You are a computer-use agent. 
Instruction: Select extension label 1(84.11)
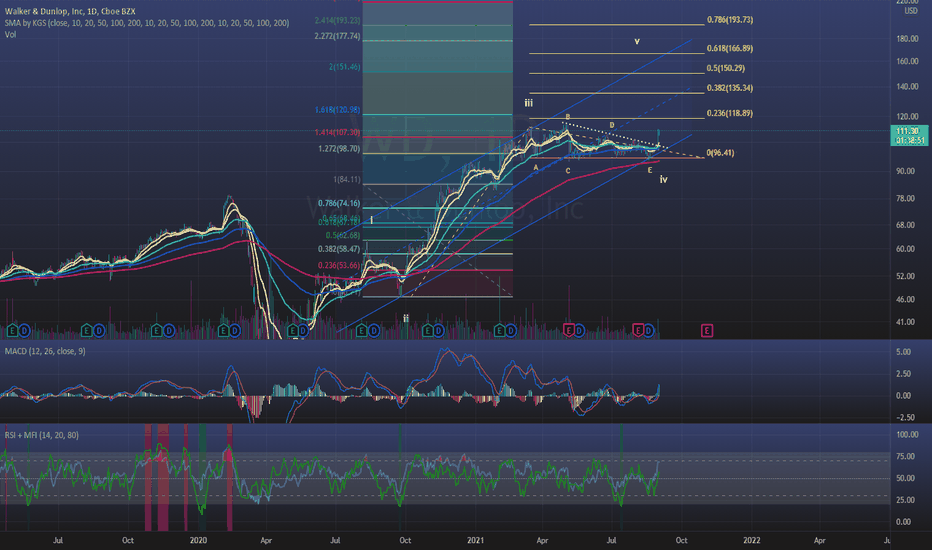347,180
